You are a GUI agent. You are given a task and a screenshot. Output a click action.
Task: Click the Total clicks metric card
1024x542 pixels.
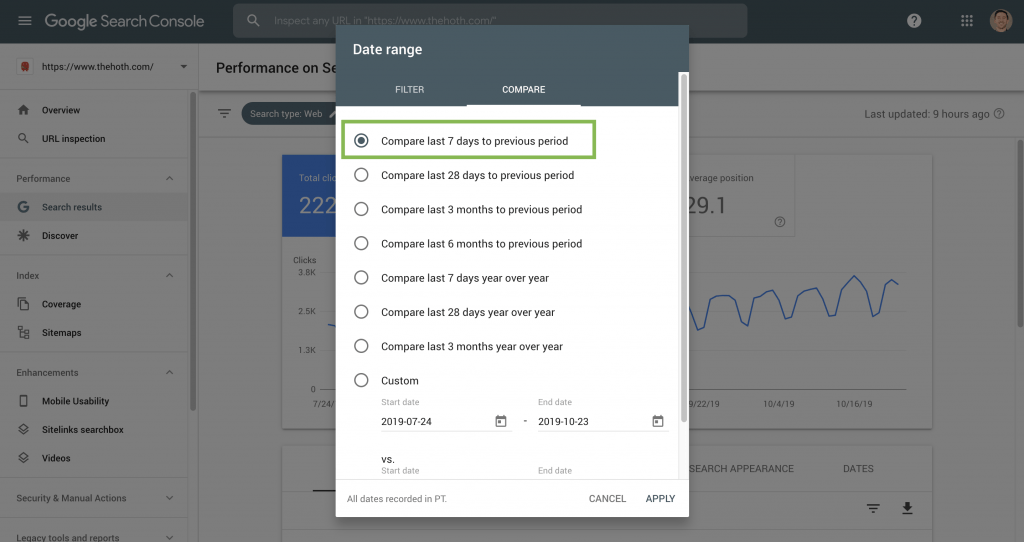pos(309,196)
